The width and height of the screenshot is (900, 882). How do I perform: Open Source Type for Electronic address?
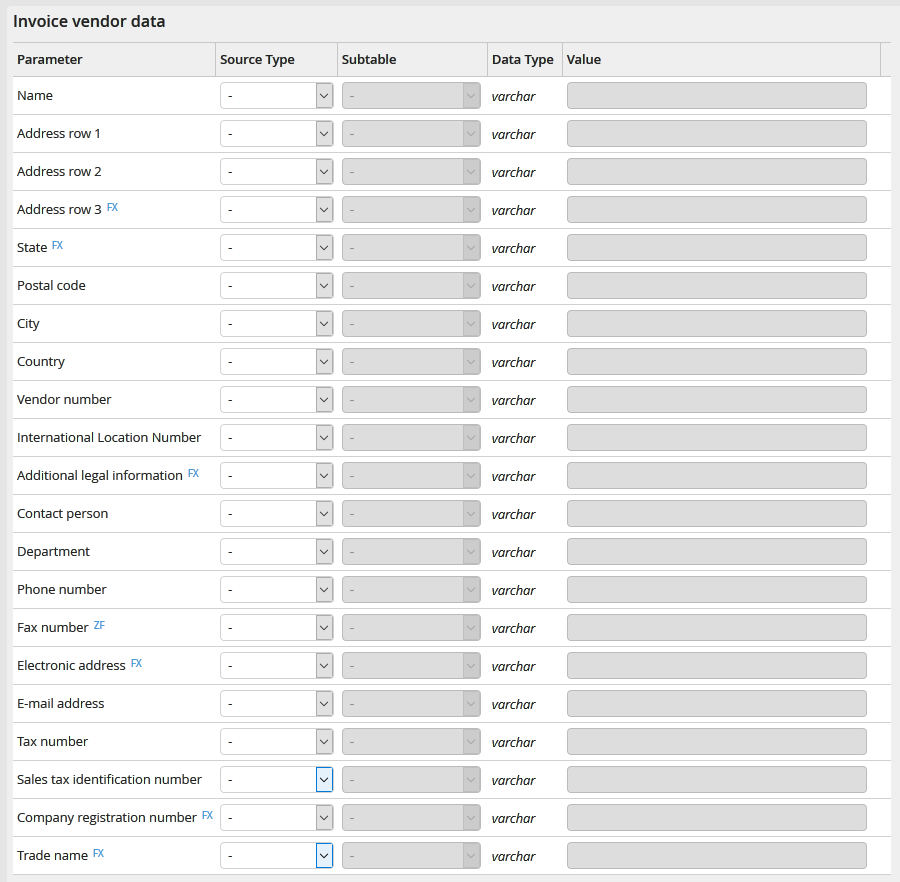point(277,666)
